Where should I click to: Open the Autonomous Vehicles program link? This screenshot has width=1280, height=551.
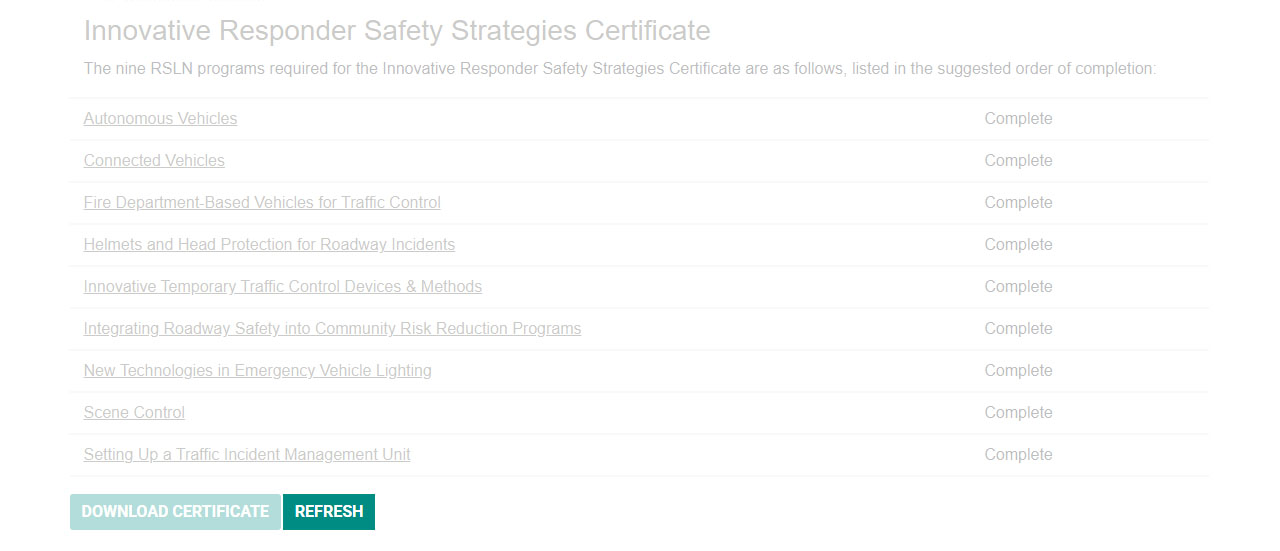click(160, 119)
